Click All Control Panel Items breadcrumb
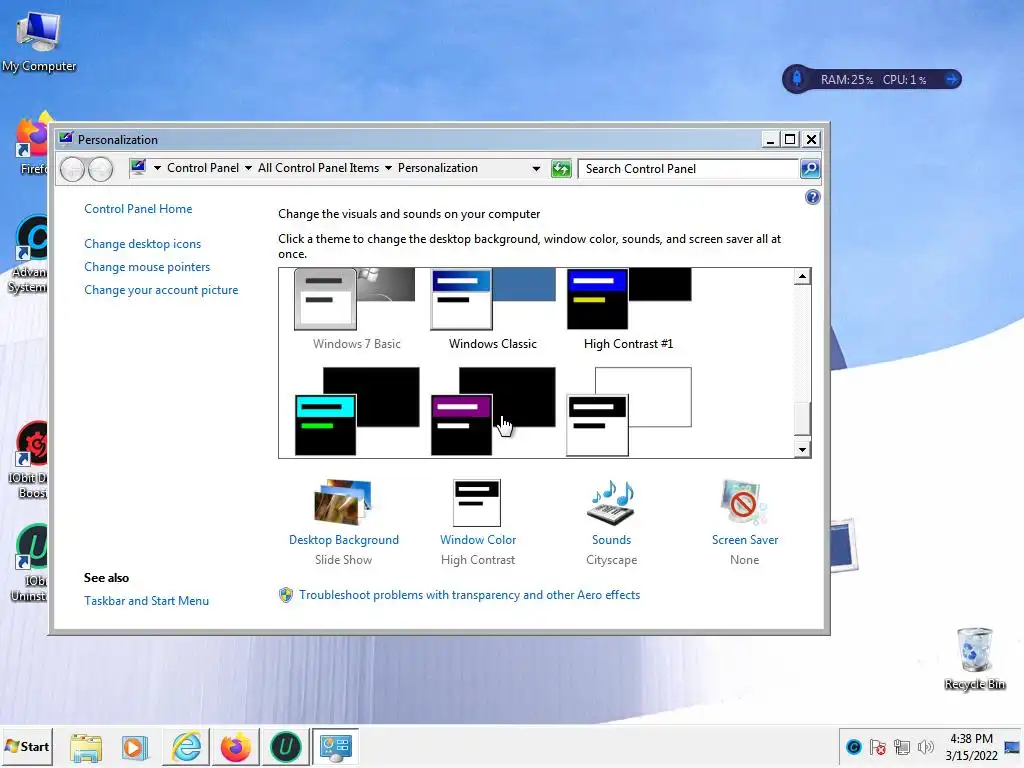The height and width of the screenshot is (768, 1024). coord(318,168)
